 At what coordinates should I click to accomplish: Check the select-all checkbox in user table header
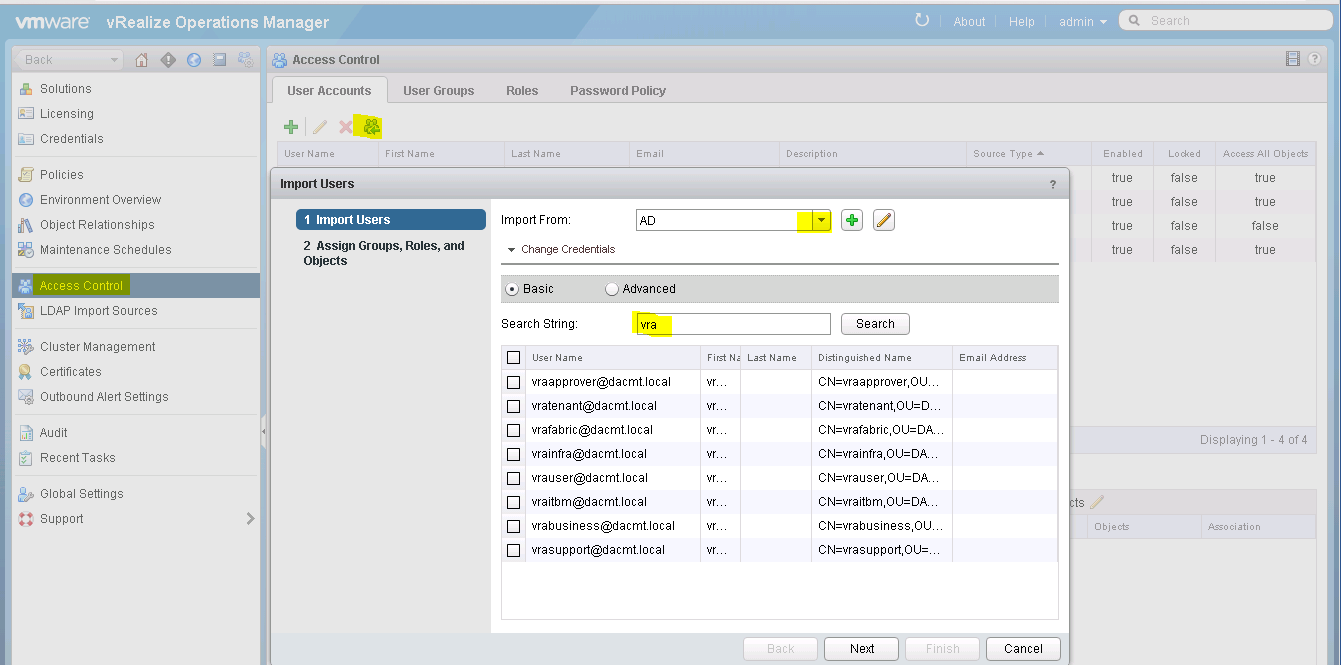coord(514,357)
